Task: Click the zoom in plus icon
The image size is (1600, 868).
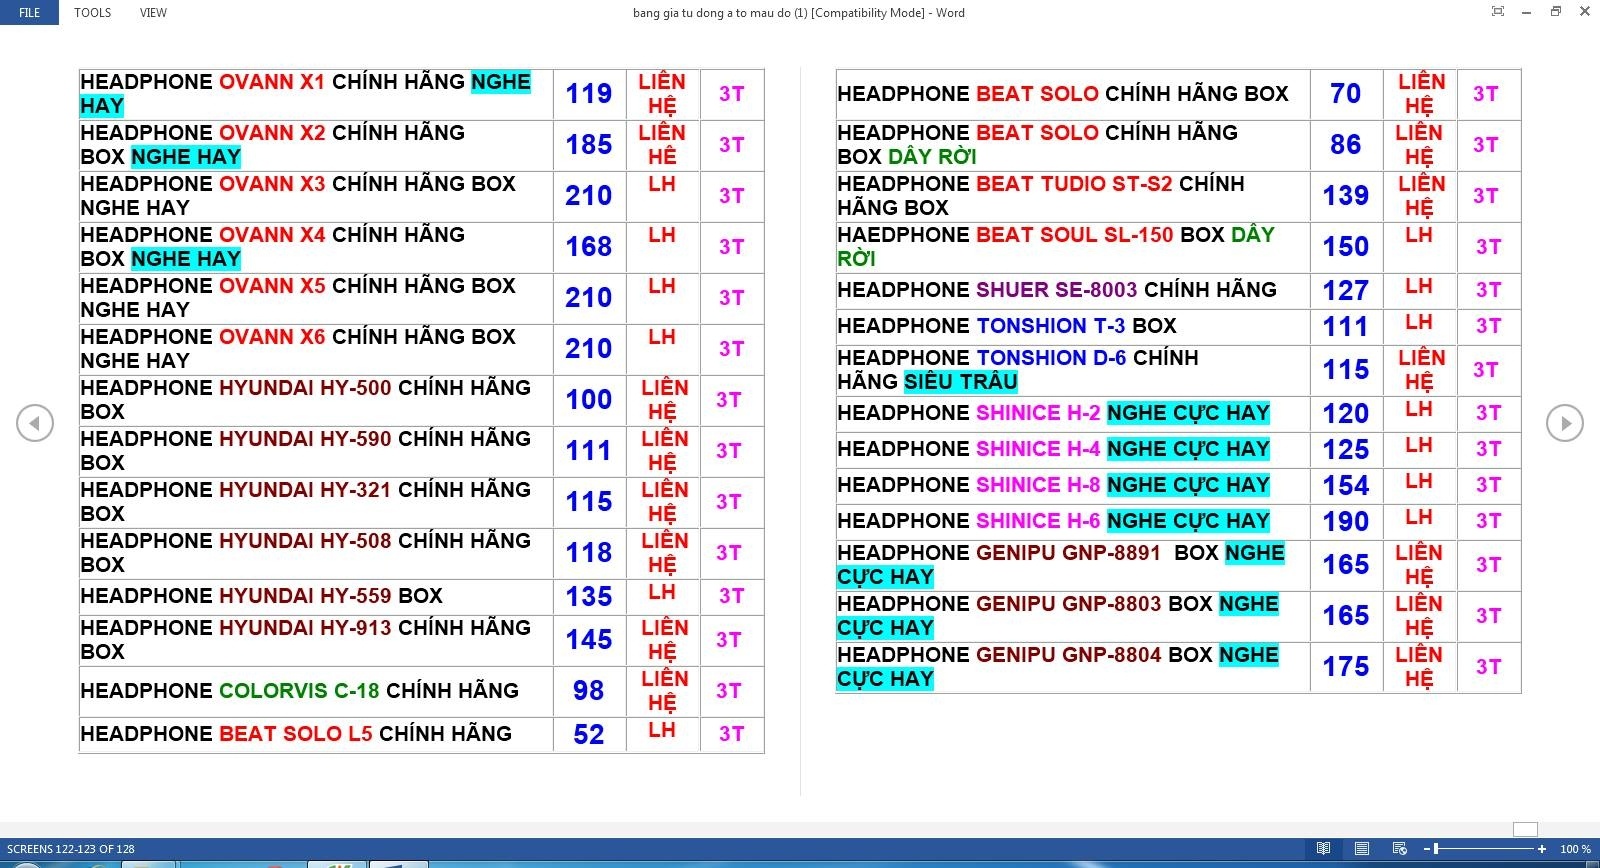Action: [1541, 849]
